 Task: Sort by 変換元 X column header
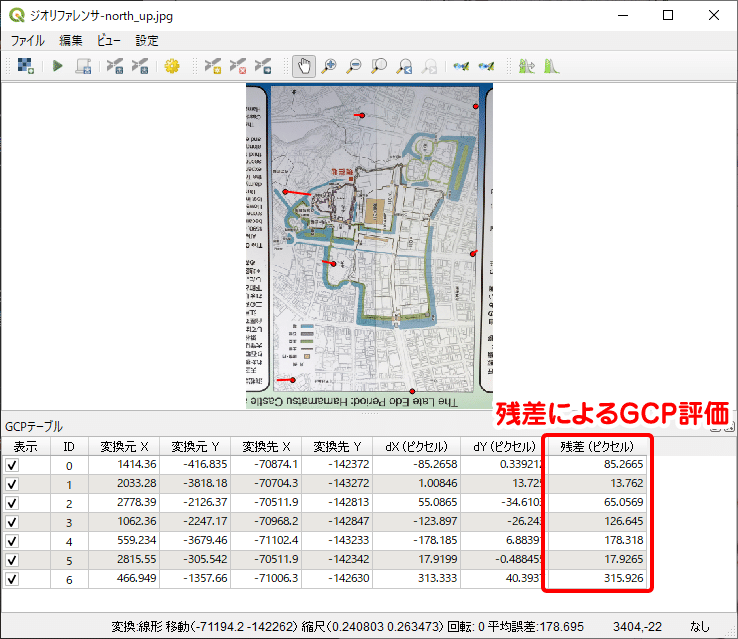[124, 447]
